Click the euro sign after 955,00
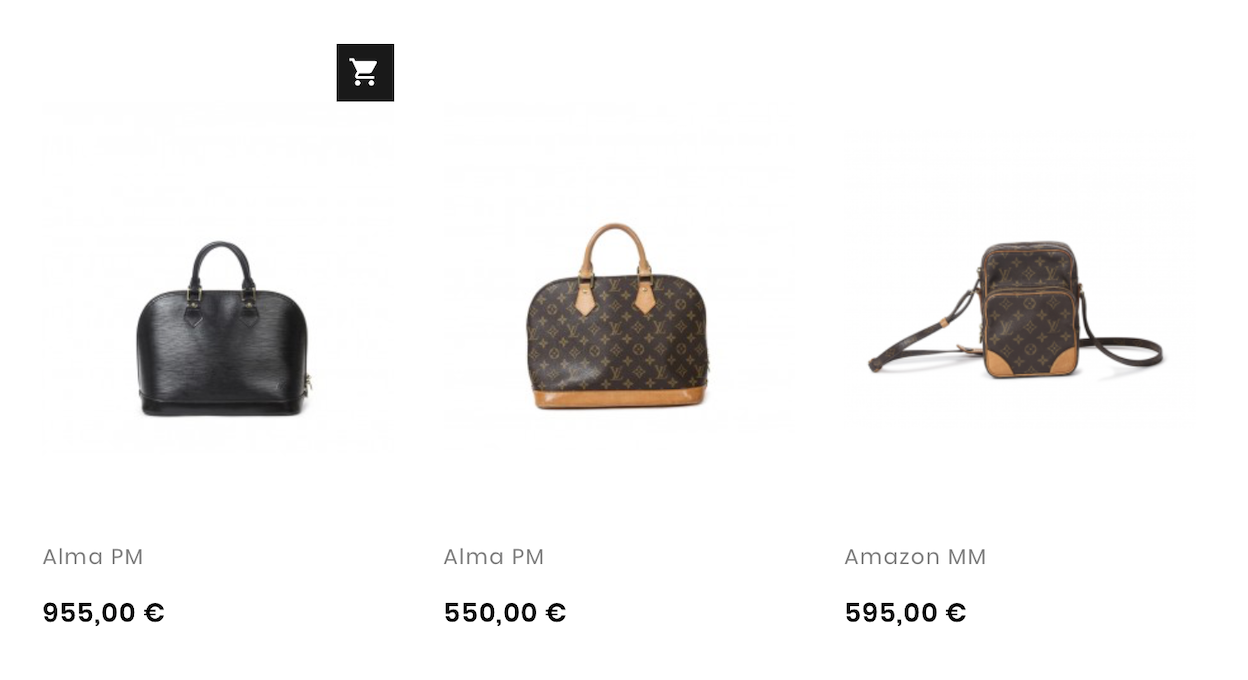Image resolution: width=1248 pixels, height=680 pixels. pos(154,613)
